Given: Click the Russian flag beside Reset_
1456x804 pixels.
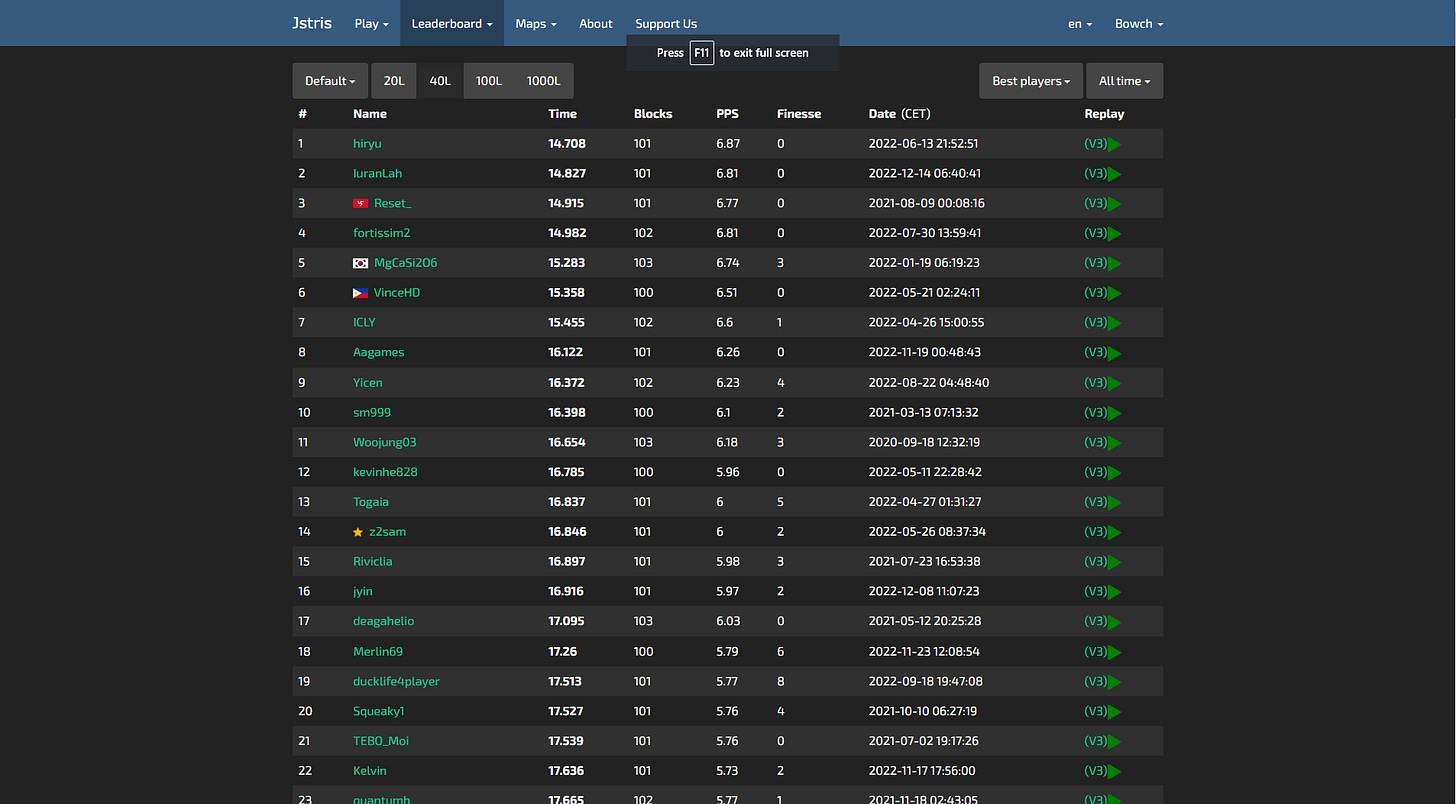Looking at the screenshot, I should click(359, 203).
